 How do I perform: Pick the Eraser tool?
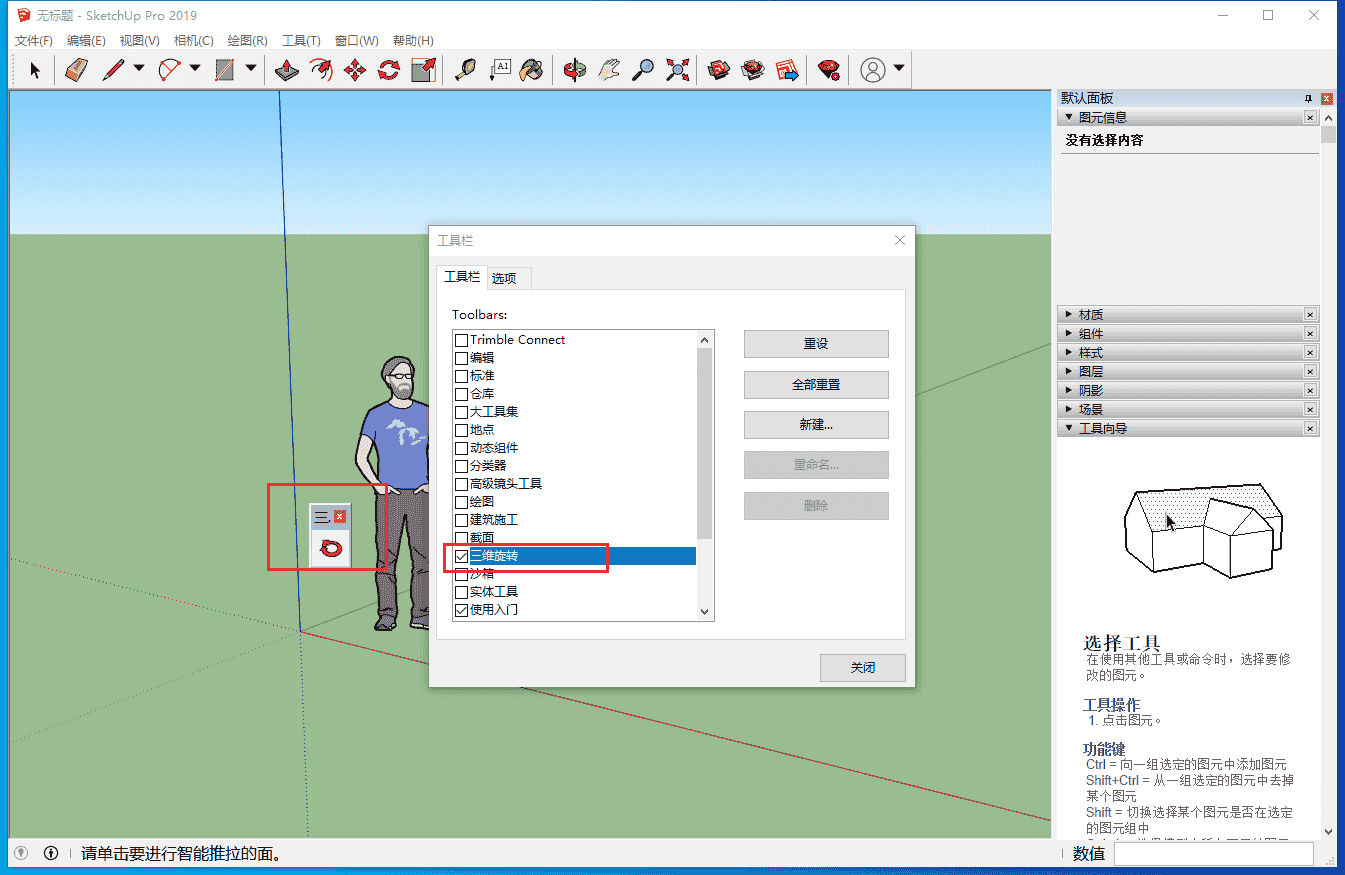click(x=77, y=70)
